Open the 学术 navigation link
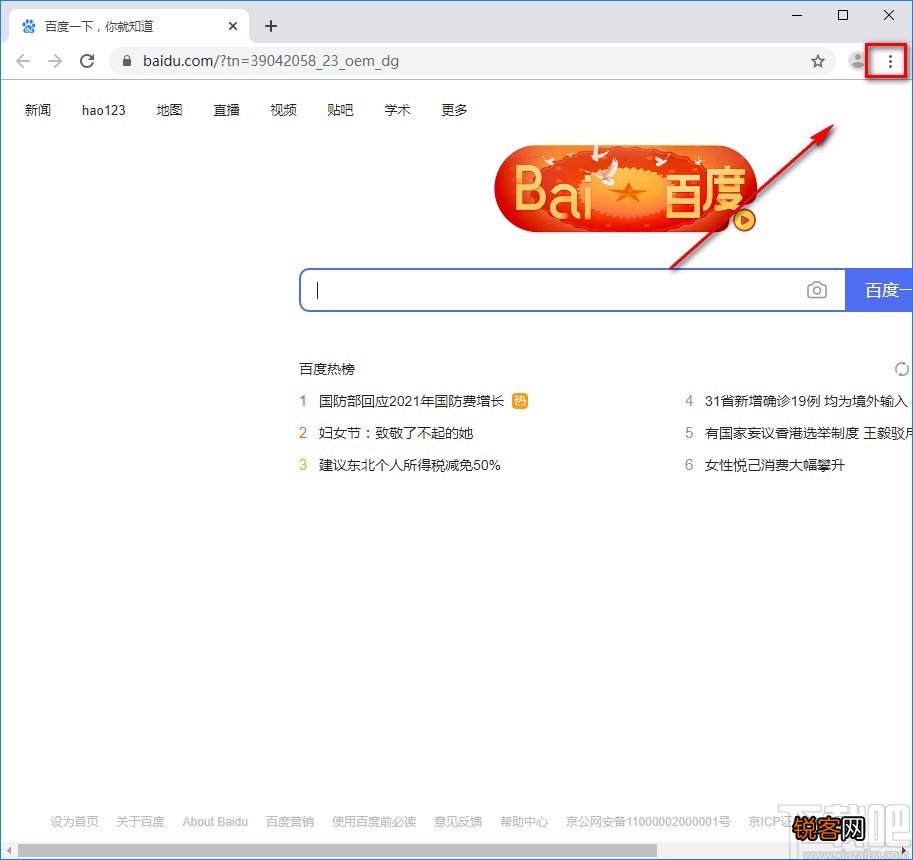Screen dimensions: 913x860 pyautogui.click(x=397, y=109)
